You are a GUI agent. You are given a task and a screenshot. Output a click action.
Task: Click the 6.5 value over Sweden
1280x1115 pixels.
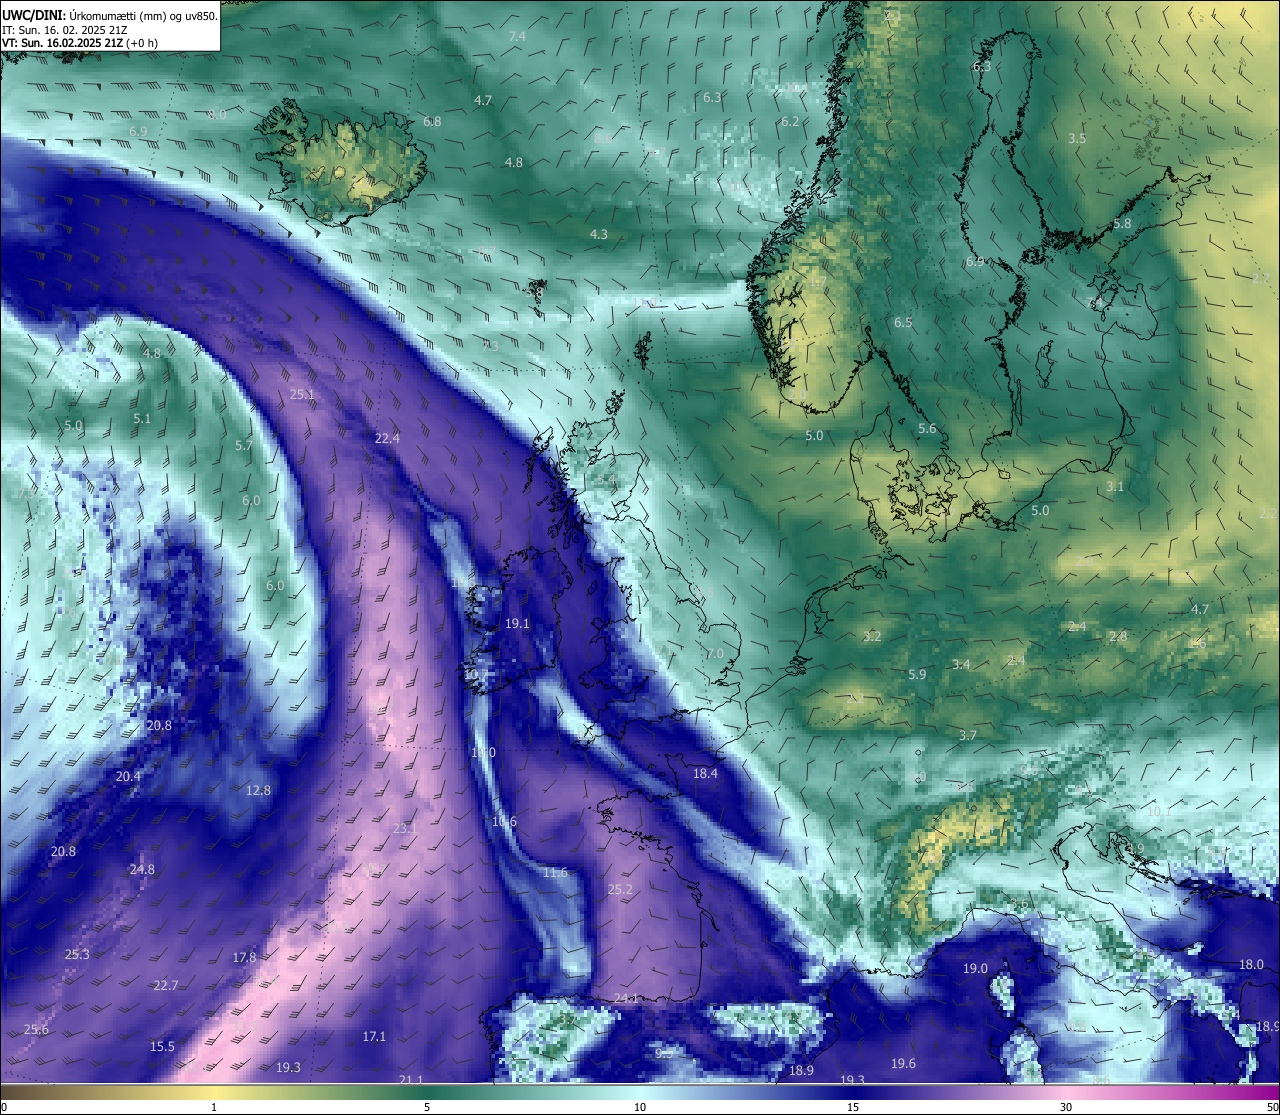point(903,323)
